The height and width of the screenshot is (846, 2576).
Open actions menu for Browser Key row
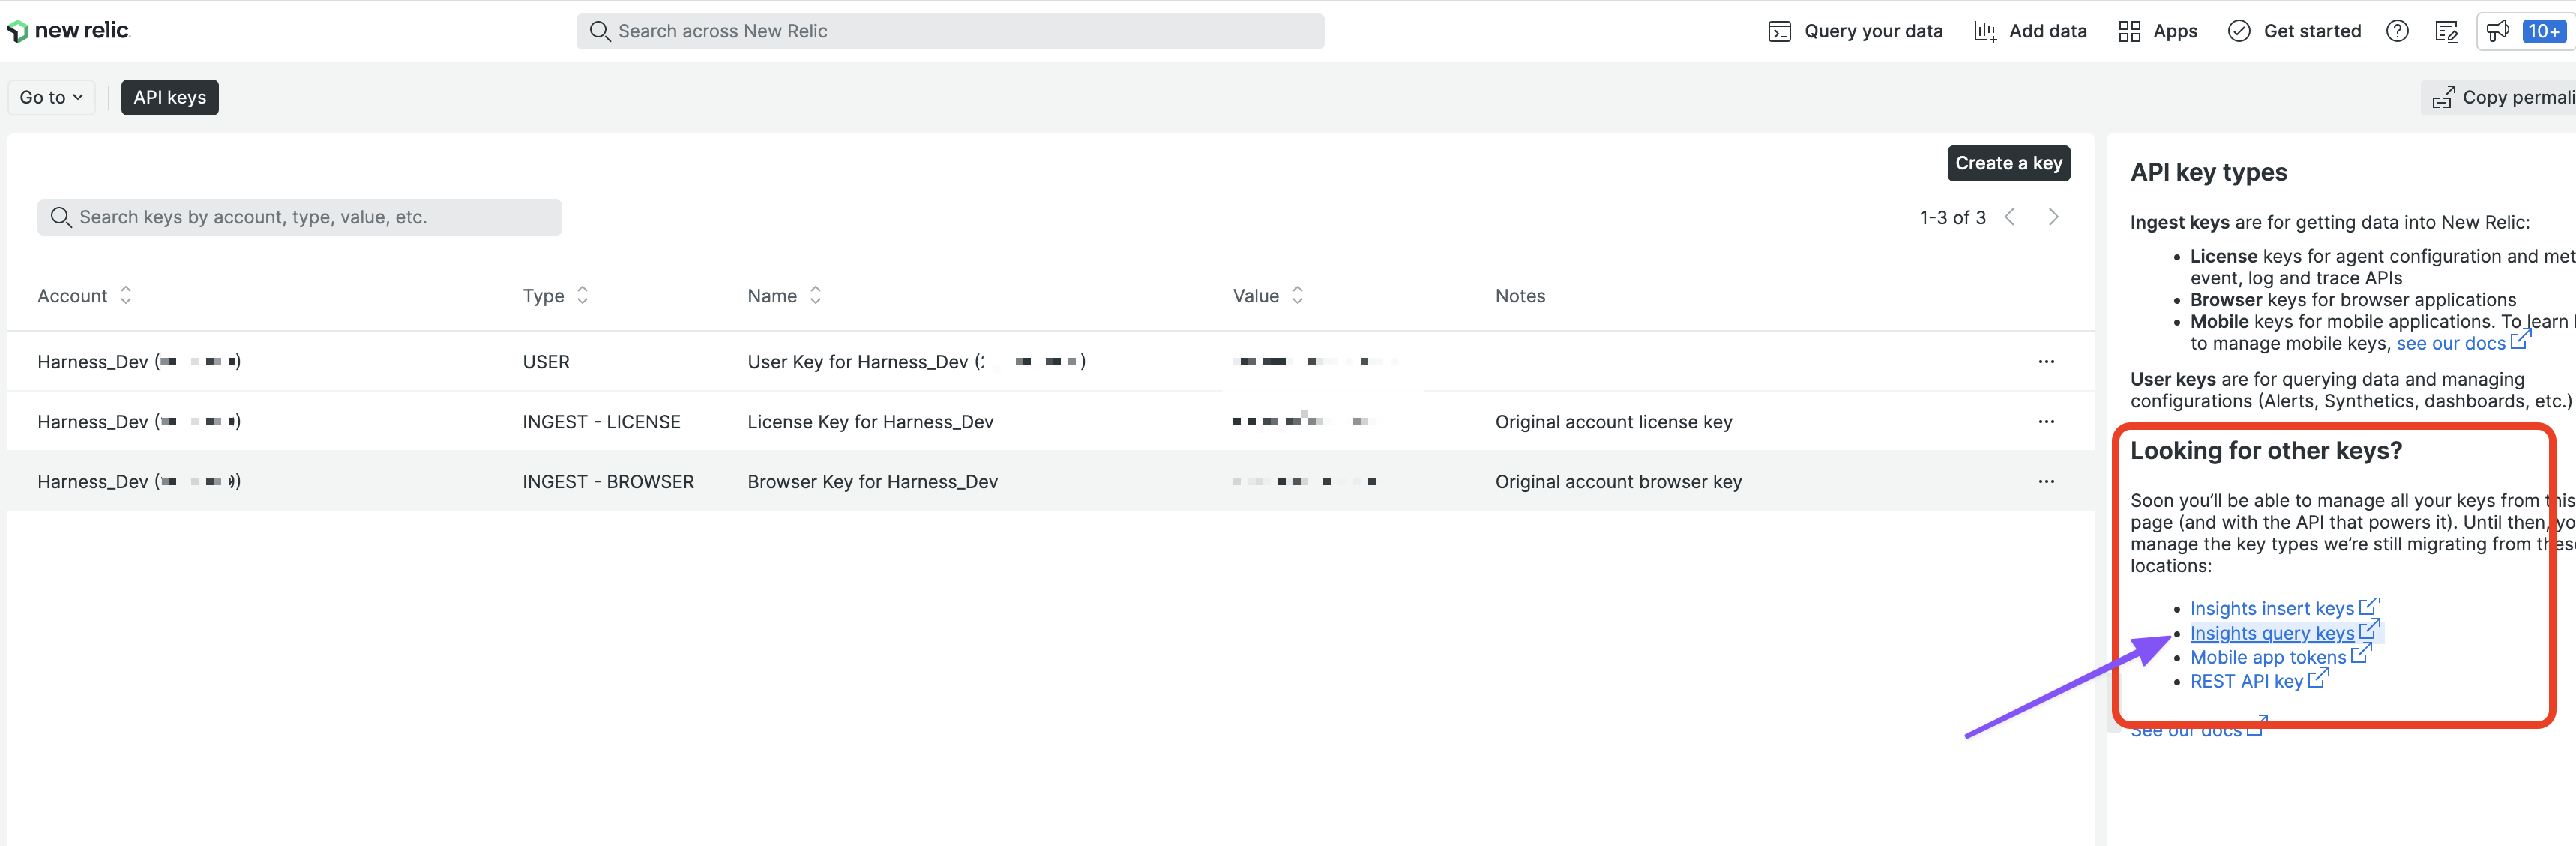click(2046, 481)
